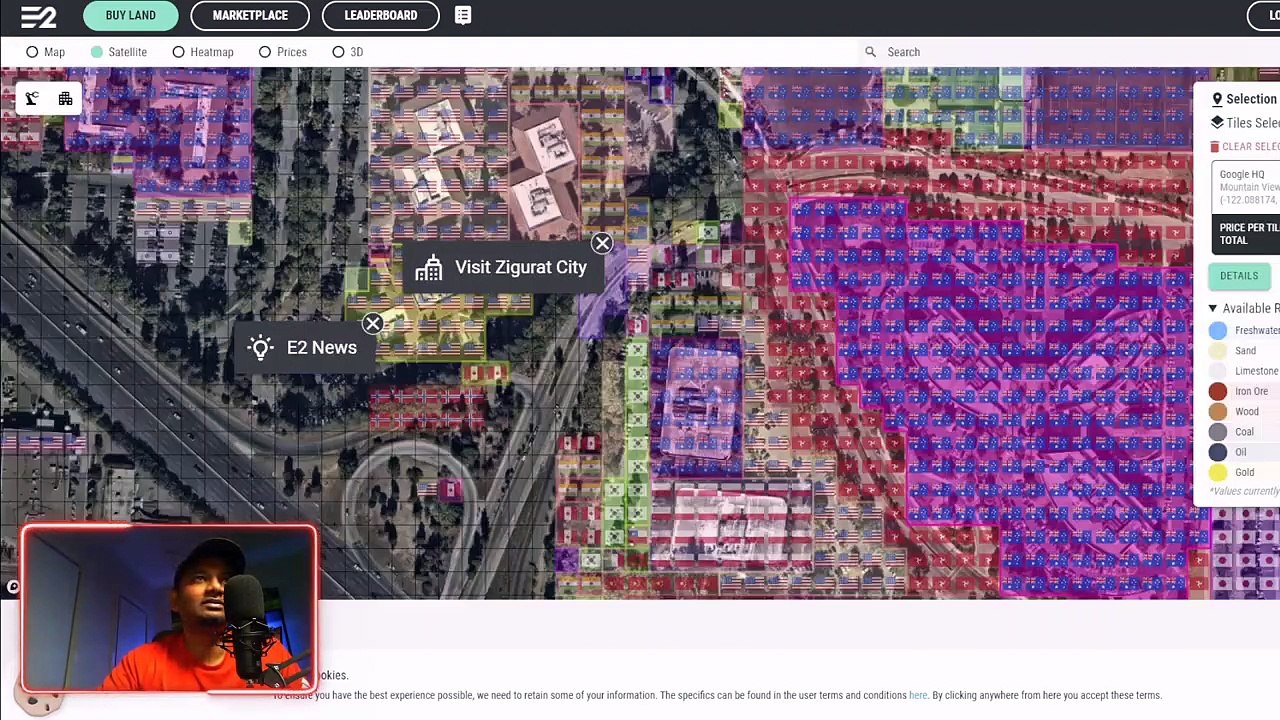The width and height of the screenshot is (1280, 720).
Task: Select the building grid map tool
Action: coord(65,98)
